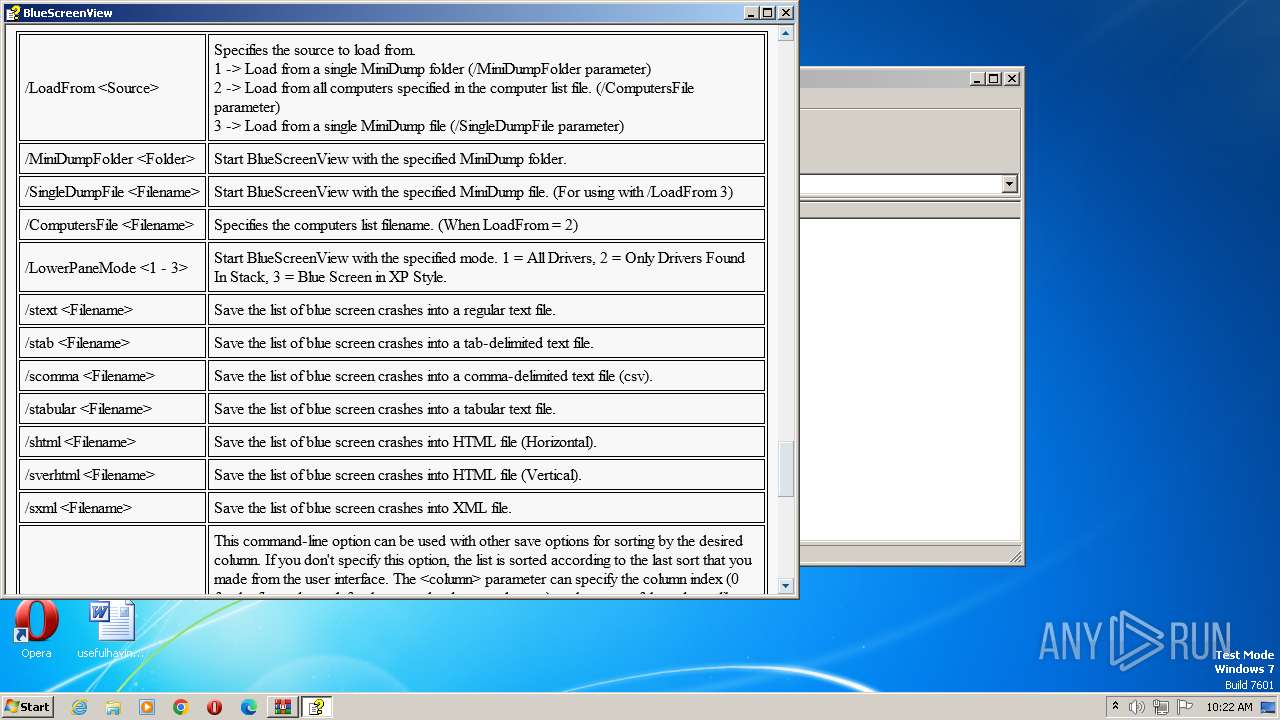
Task: Switch to WinRAR taskbar item
Action: coord(283,707)
